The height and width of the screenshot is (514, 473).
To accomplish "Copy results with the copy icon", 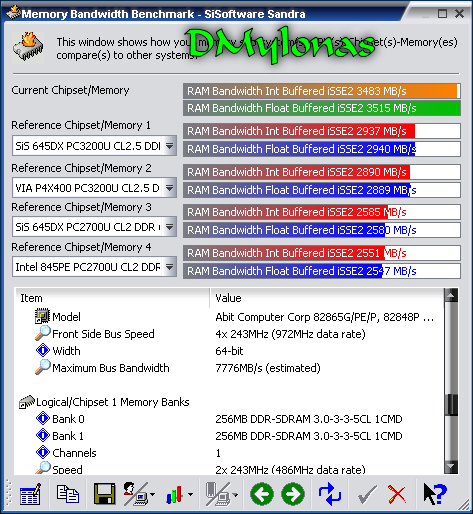I will click(68, 494).
